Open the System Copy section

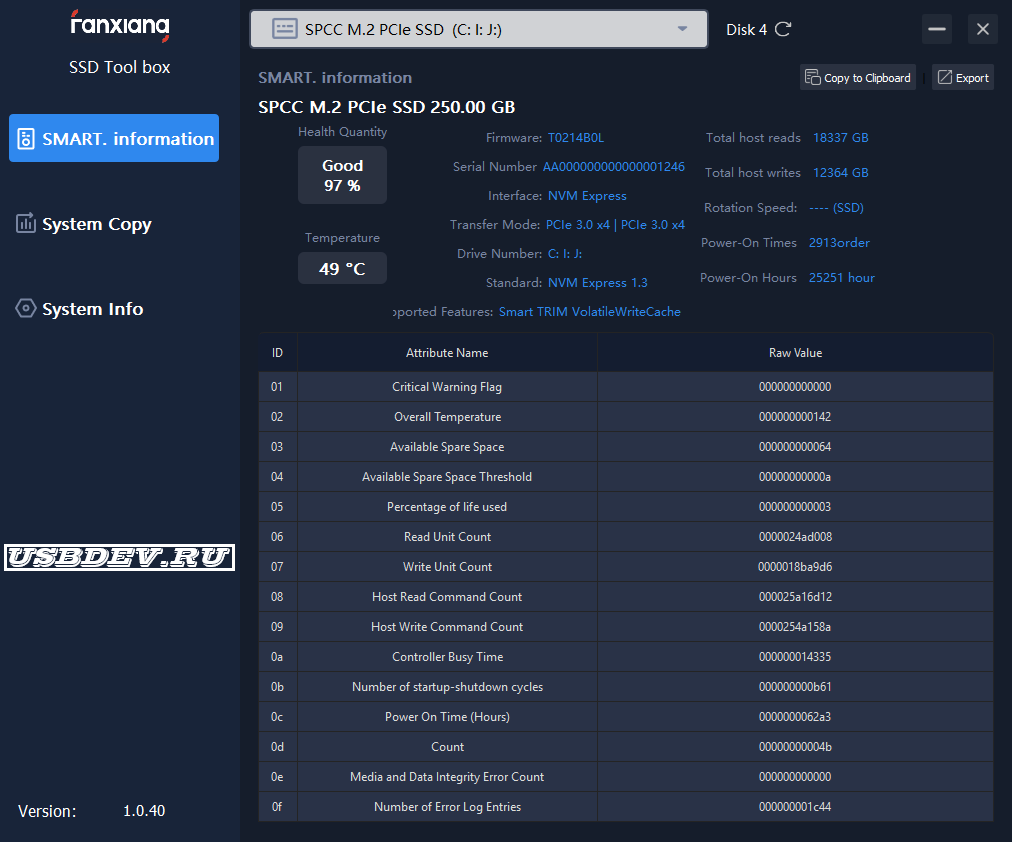click(84, 224)
